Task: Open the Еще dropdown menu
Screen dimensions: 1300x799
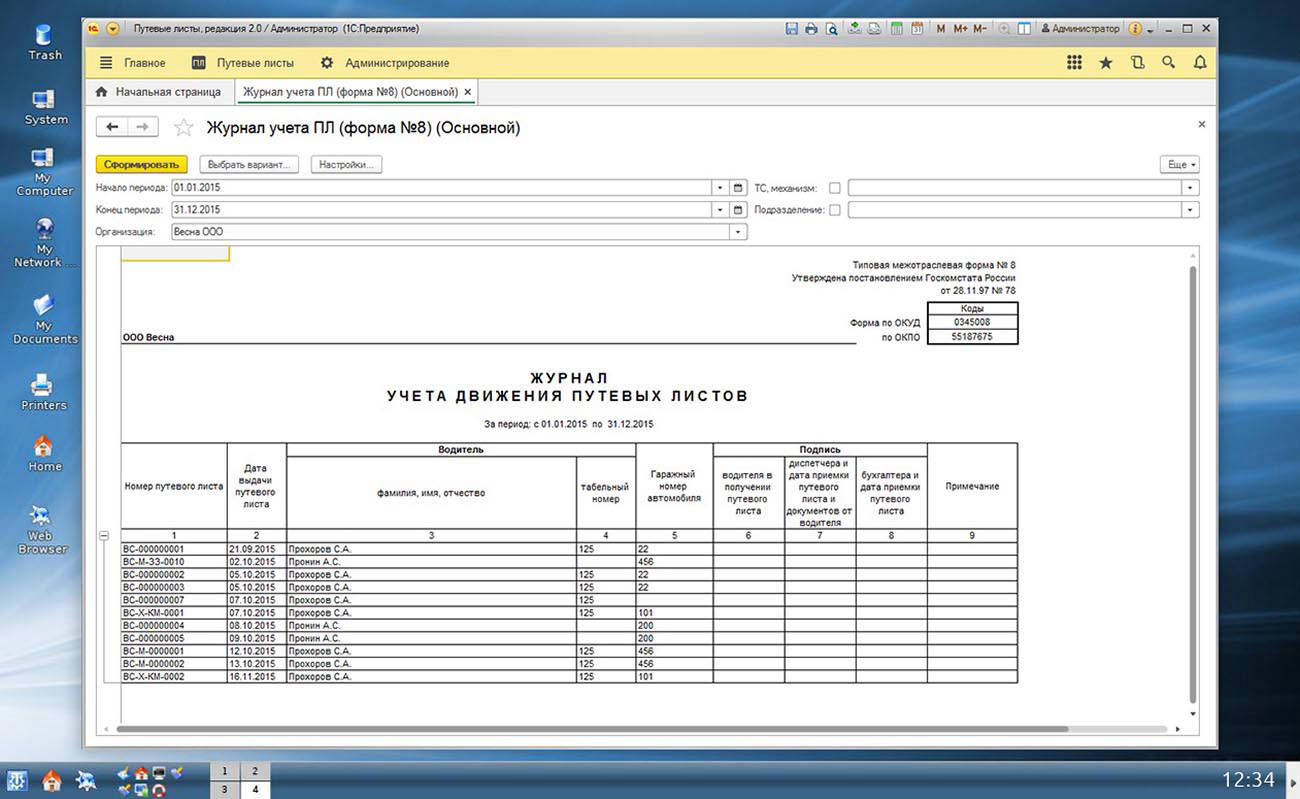Action: coord(1179,165)
